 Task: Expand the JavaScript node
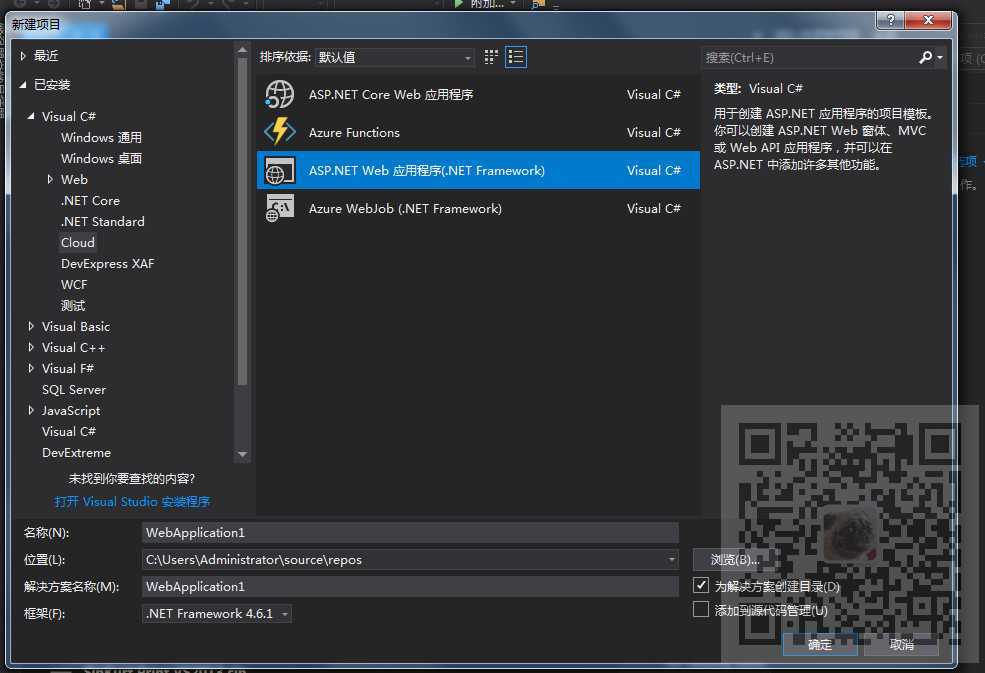[31, 410]
